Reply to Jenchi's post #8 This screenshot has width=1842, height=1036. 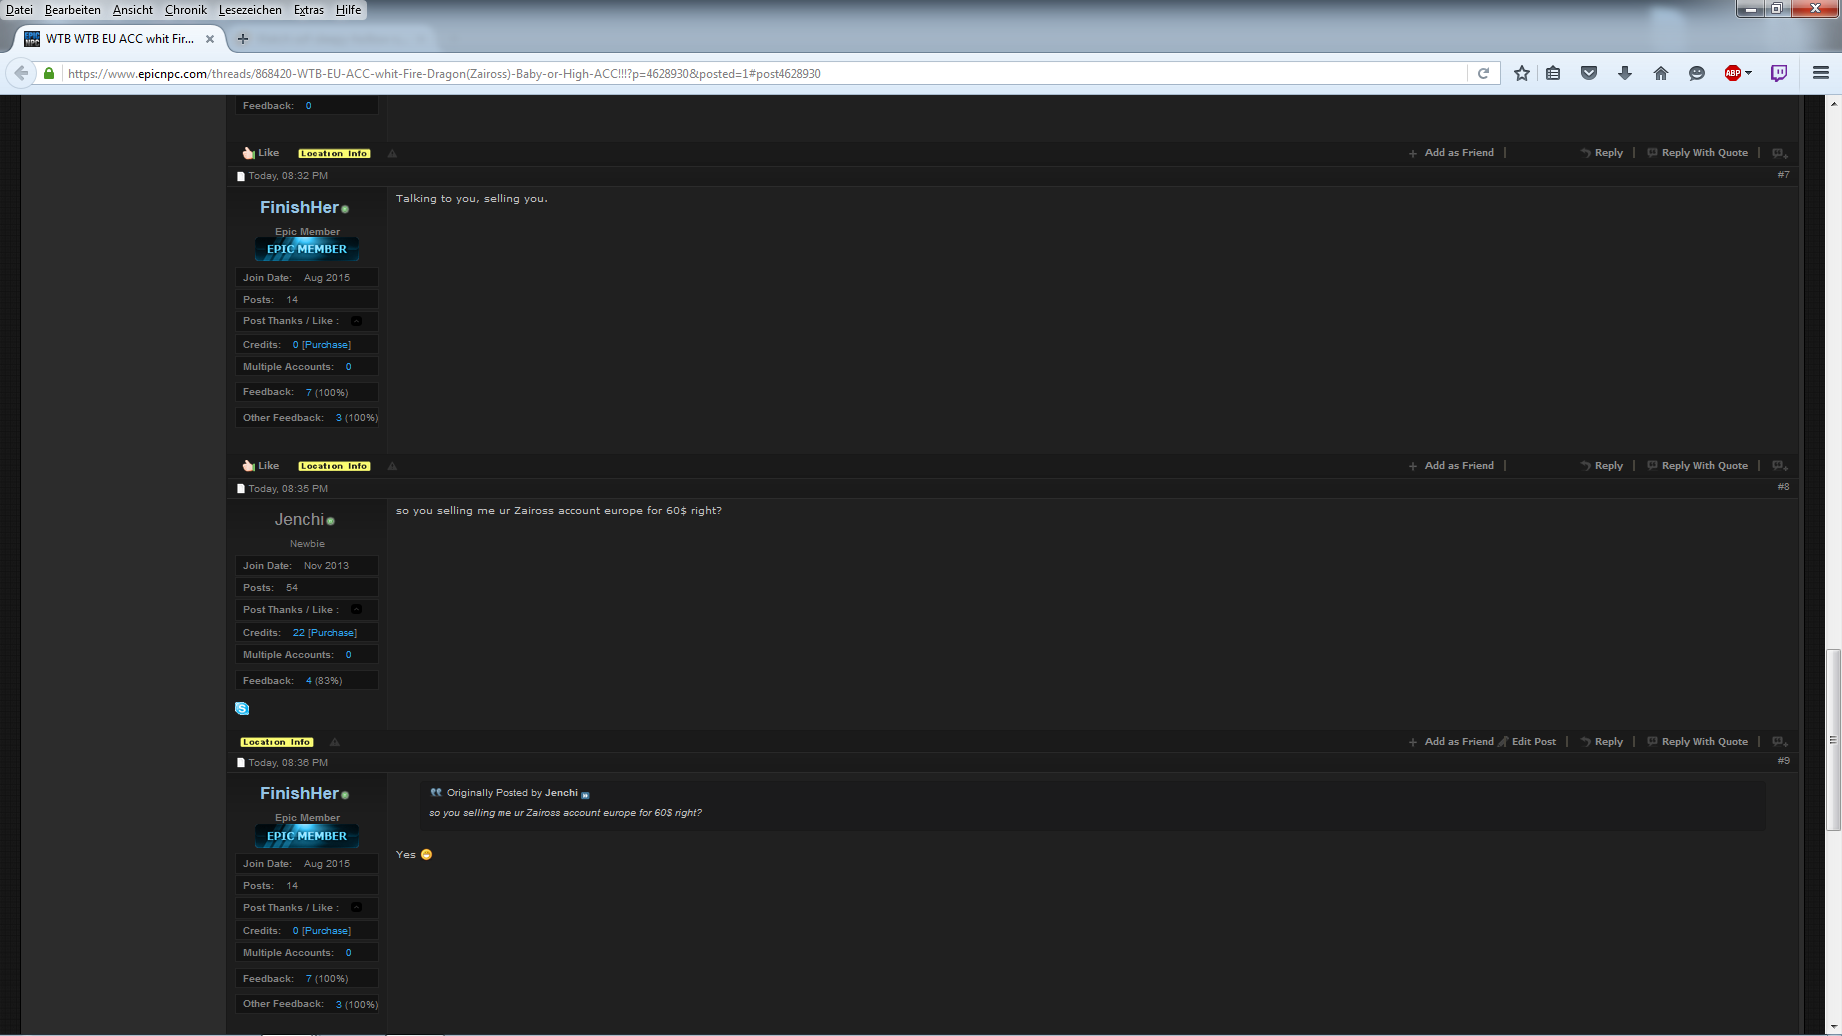tap(1602, 742)
